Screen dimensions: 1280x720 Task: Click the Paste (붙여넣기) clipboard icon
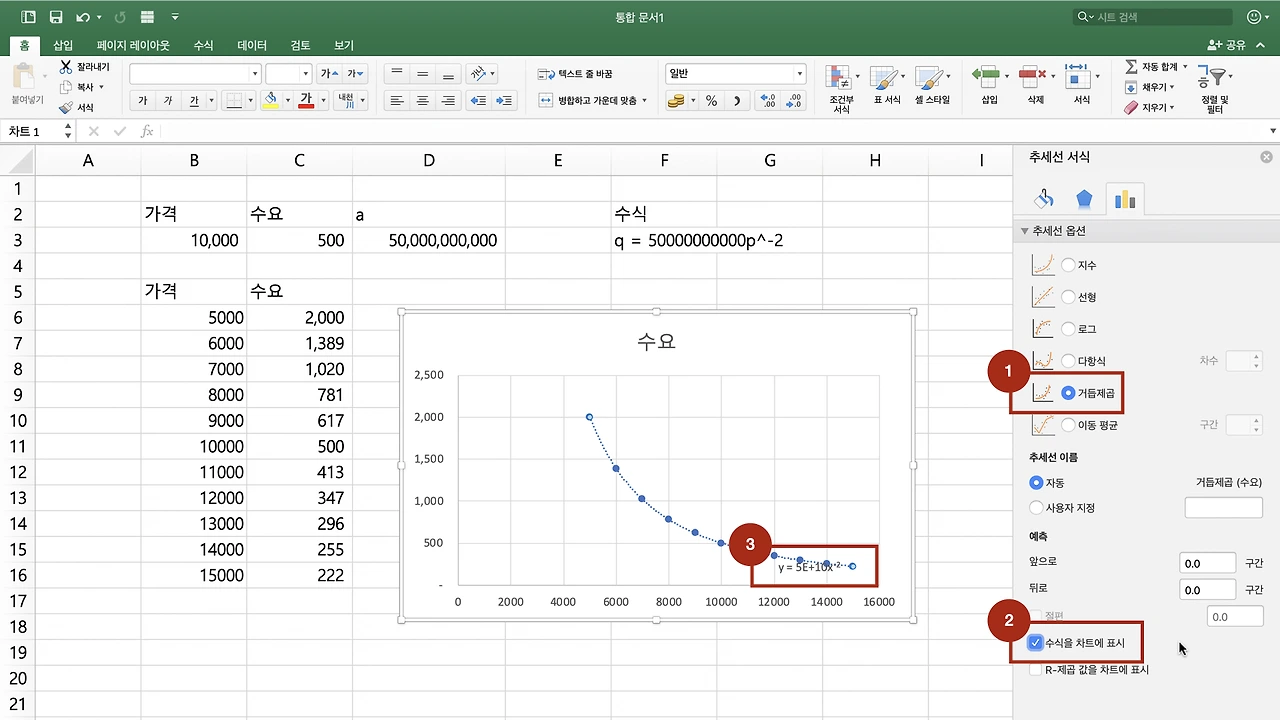coord(25,77)
